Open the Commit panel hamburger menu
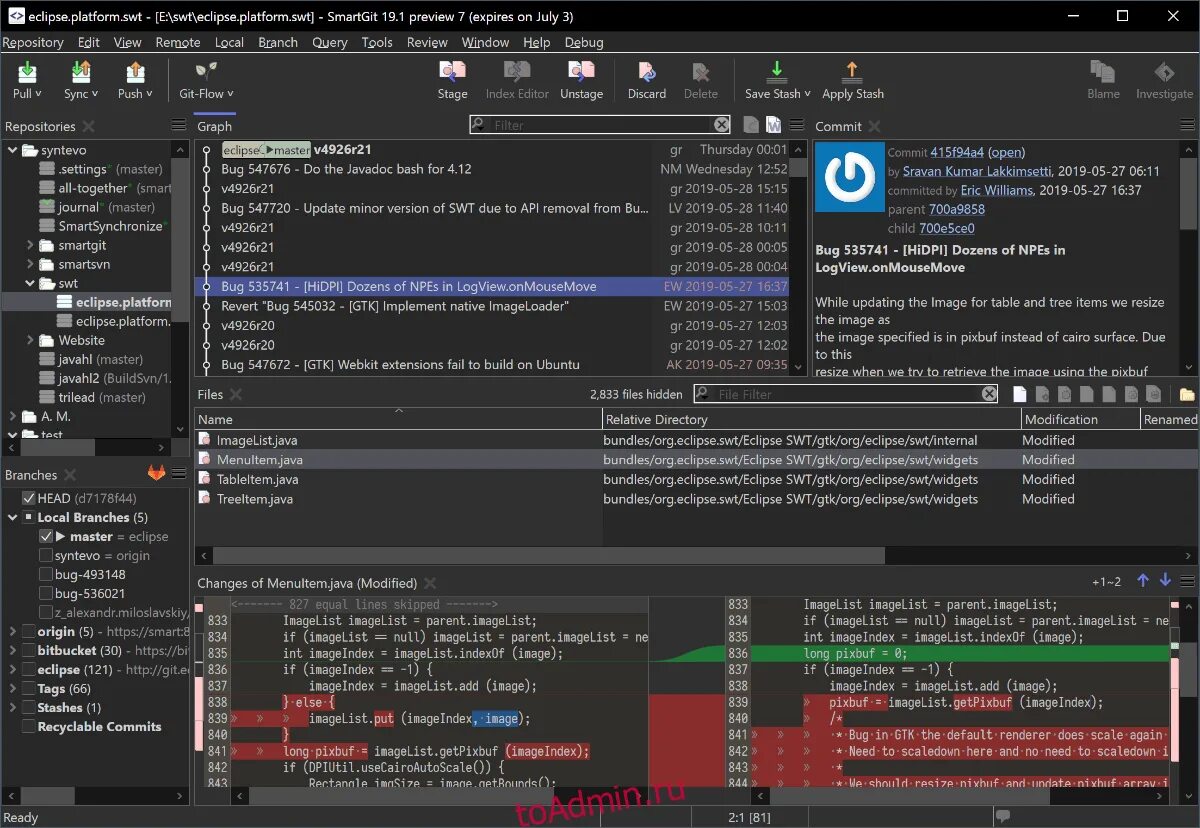The image size is (1200, 828). (x=1189, y=126)
